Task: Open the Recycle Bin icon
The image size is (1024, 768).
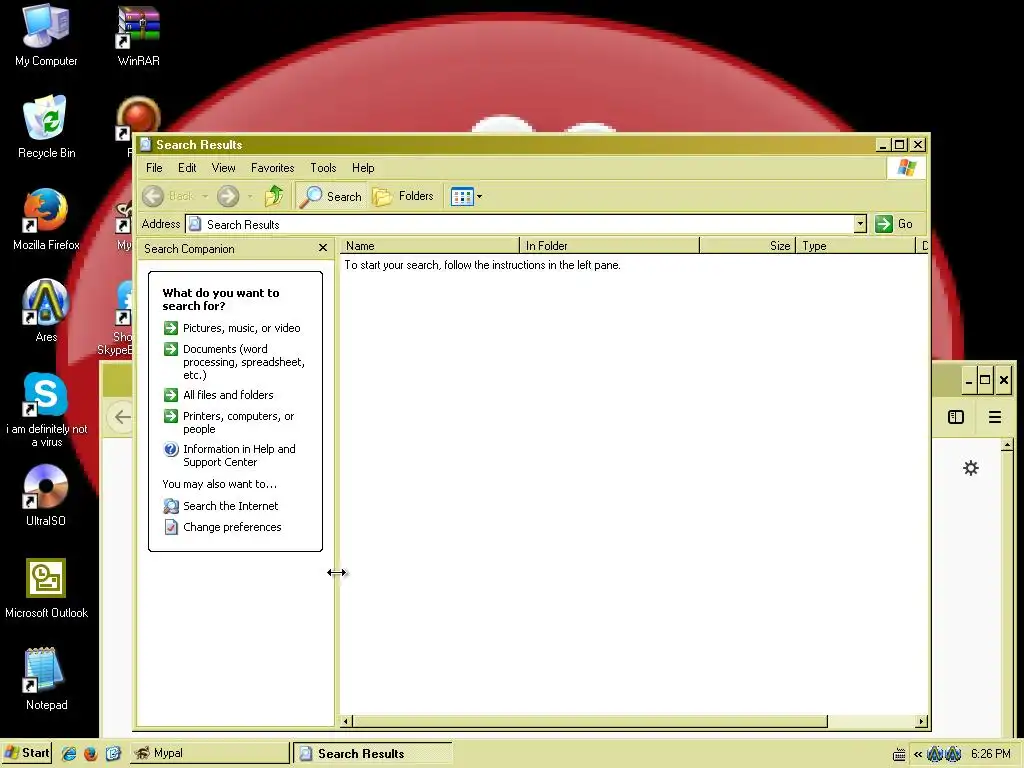Action: point(46,127)
